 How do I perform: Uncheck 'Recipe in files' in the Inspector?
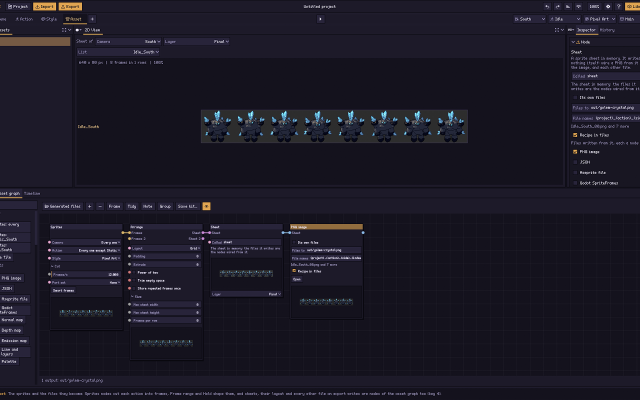[x=575, y=135]
